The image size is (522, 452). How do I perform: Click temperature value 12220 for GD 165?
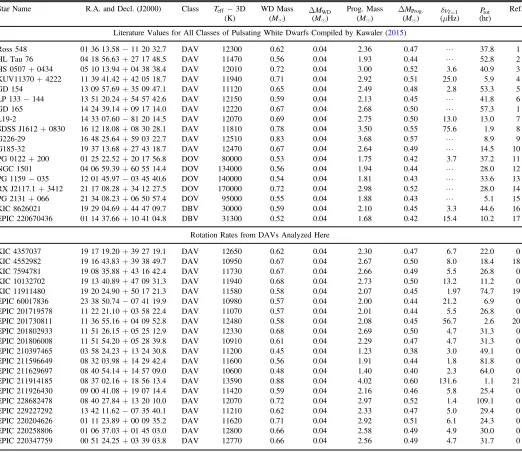tap(232, 109)
